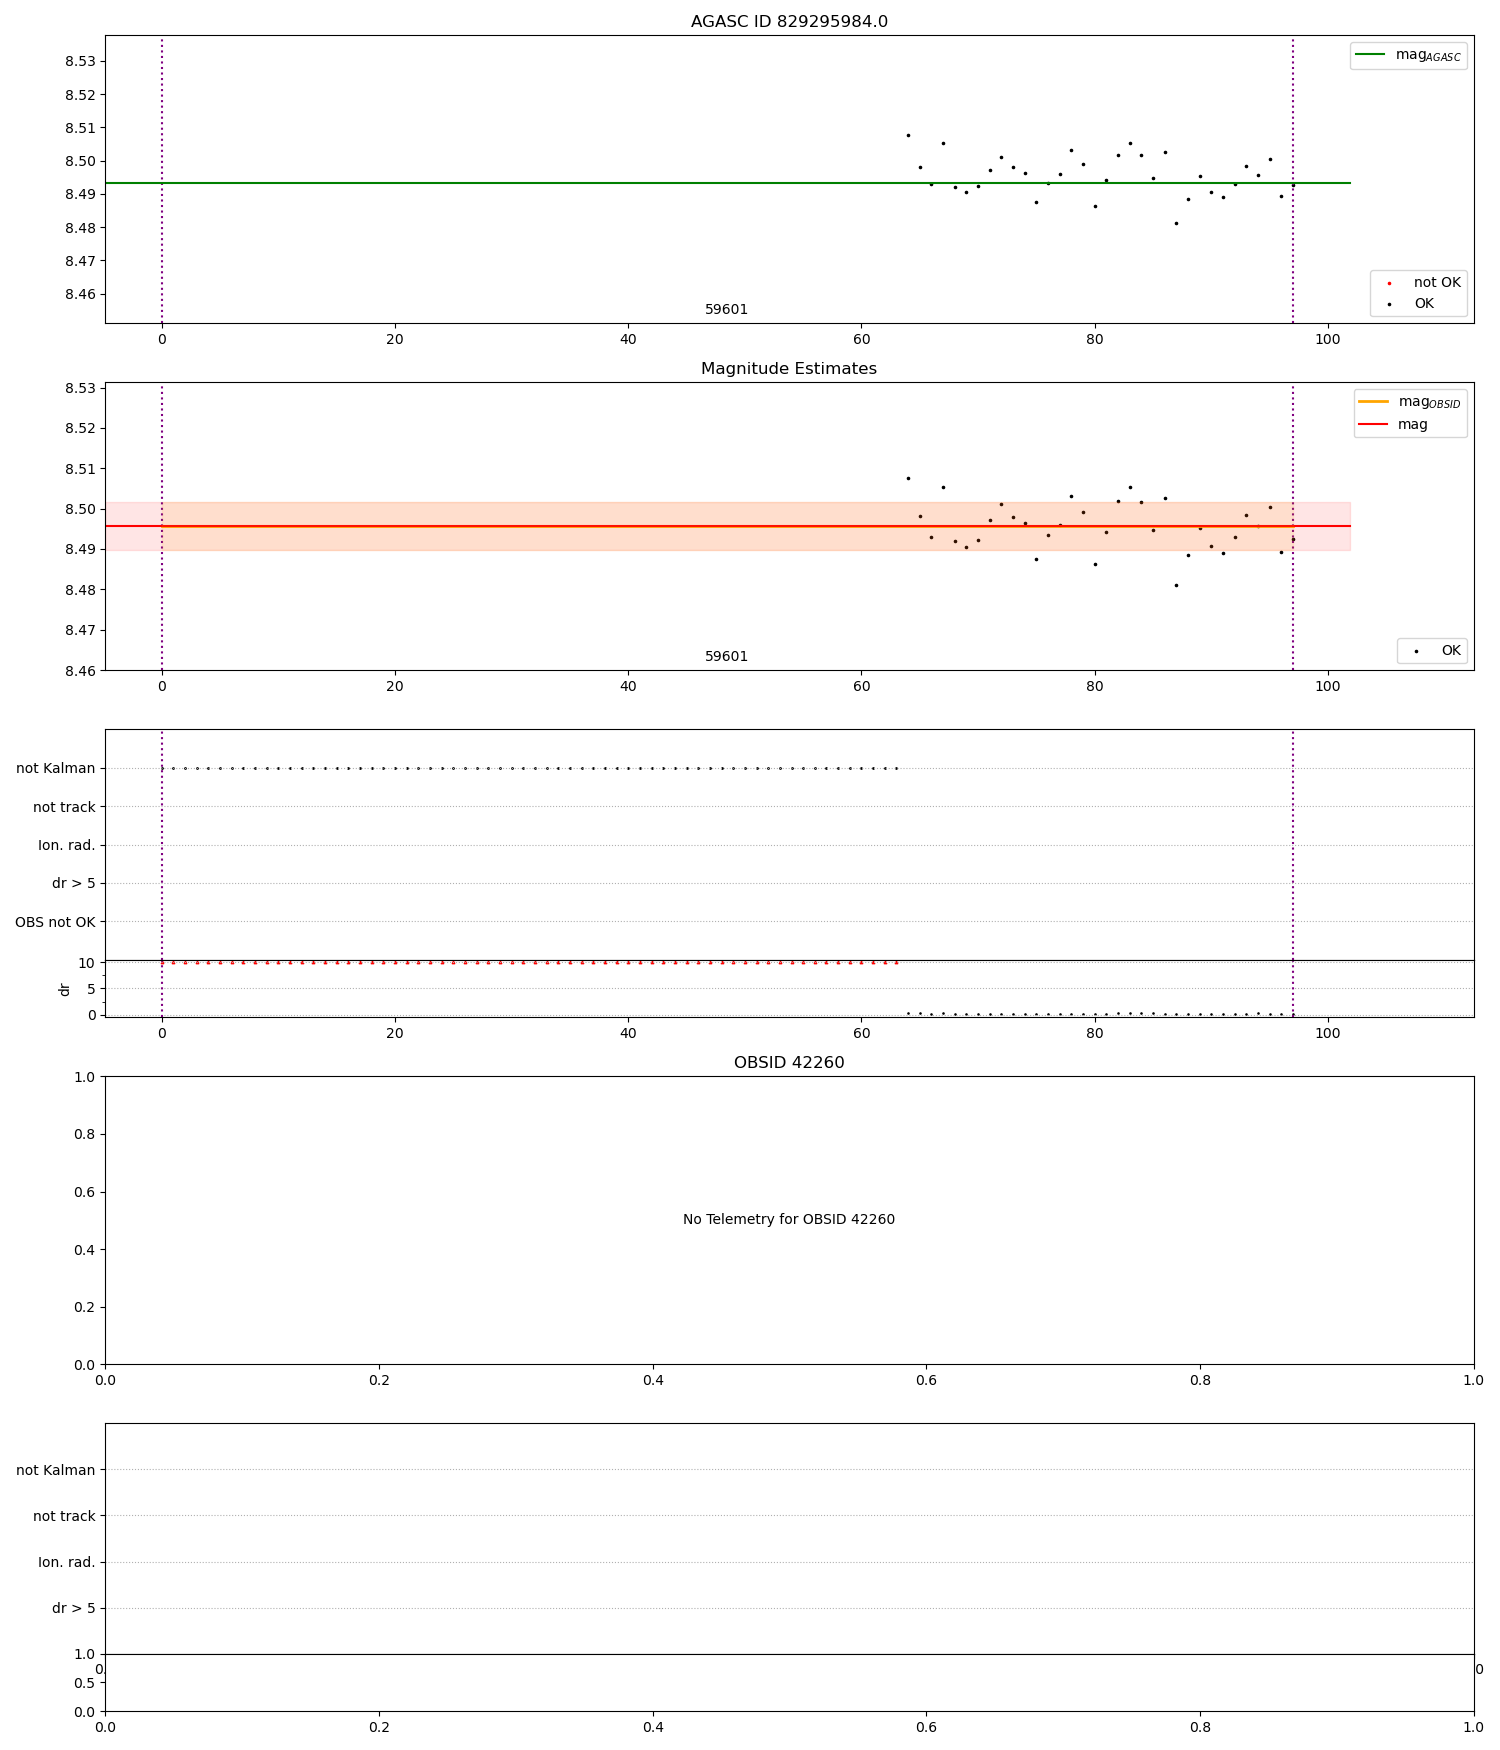Click the 'not track' label in the third plot
The height and width of the screenshot is (1750, 1500).
click(64, 807)
